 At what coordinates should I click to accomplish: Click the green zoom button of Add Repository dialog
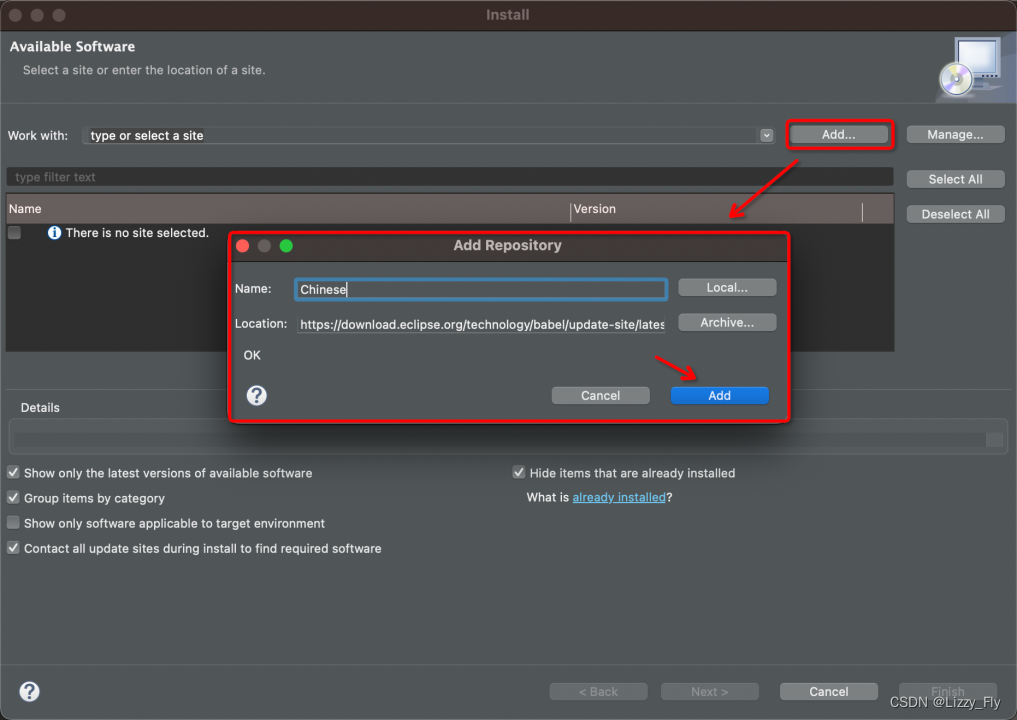coord(286,246)
